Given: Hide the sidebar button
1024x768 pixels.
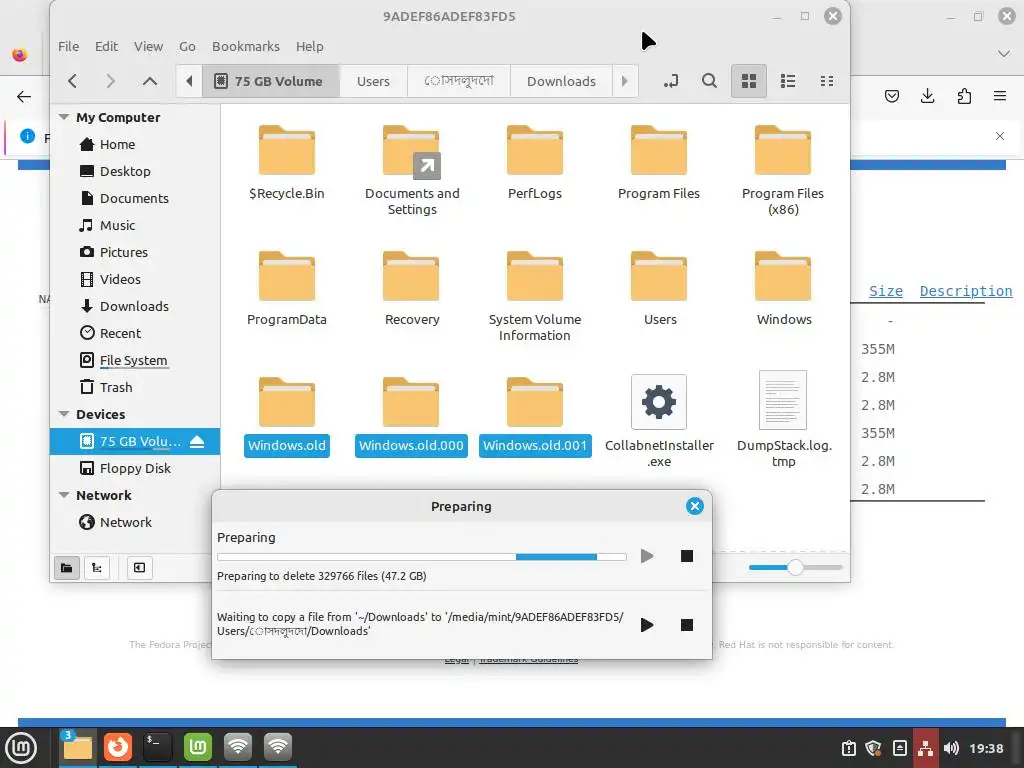Looking at the screenshot, I should tap(139, 568).
